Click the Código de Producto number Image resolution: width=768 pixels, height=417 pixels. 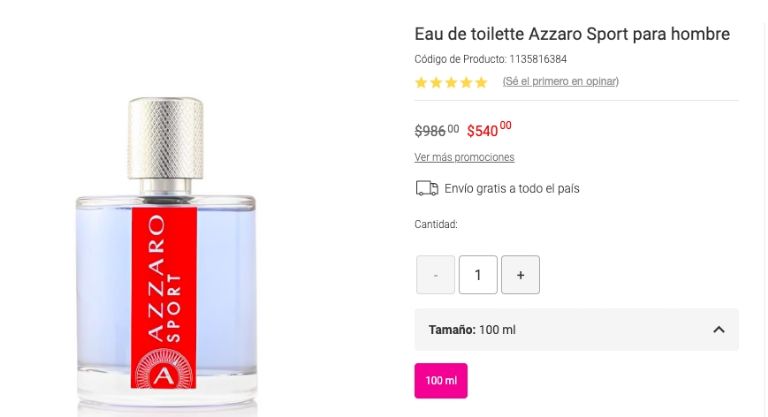[538, 59]
